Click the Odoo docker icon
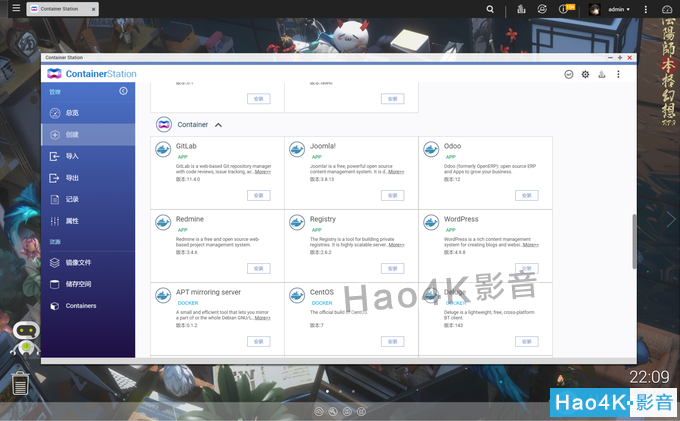Image resolution: width=680 pixels, height=421 pixels. tap(431, 150)
